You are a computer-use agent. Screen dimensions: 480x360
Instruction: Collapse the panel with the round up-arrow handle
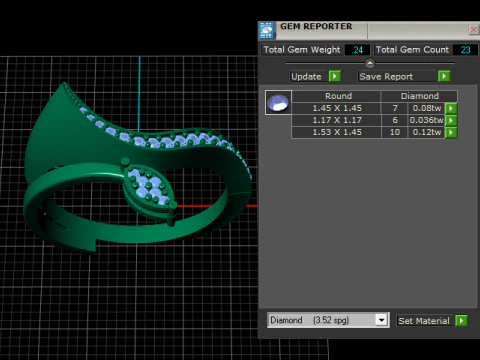[370, 63]
